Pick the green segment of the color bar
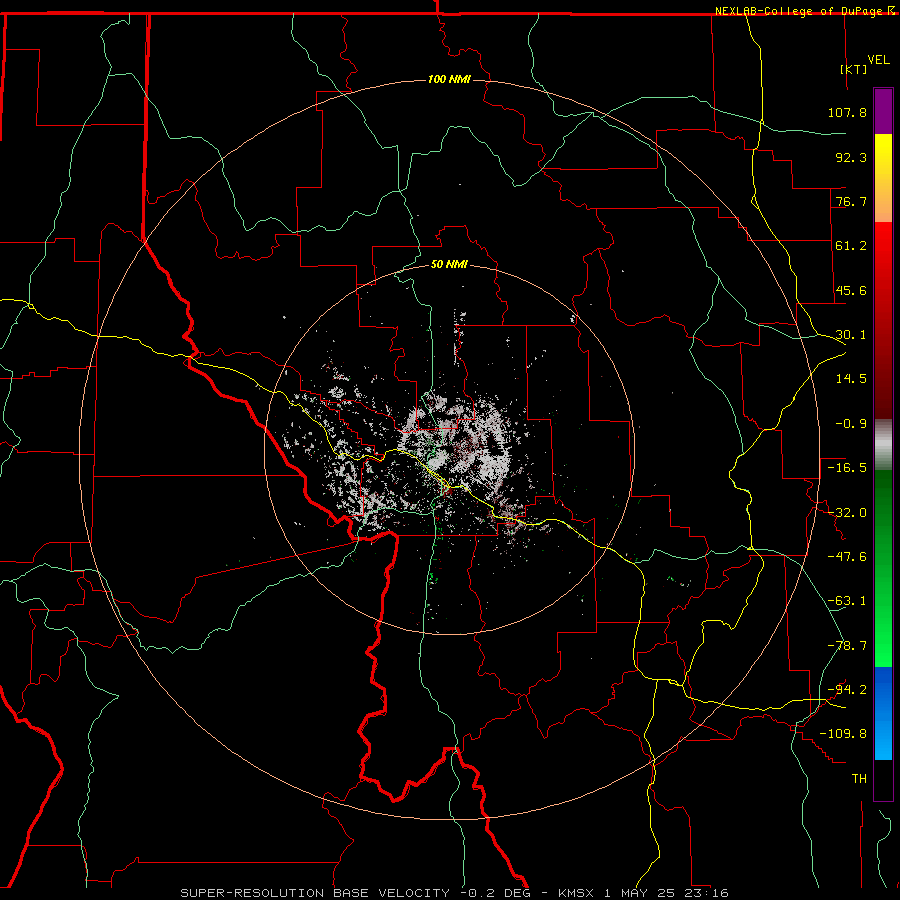The image size is (900, 900). 883,568
